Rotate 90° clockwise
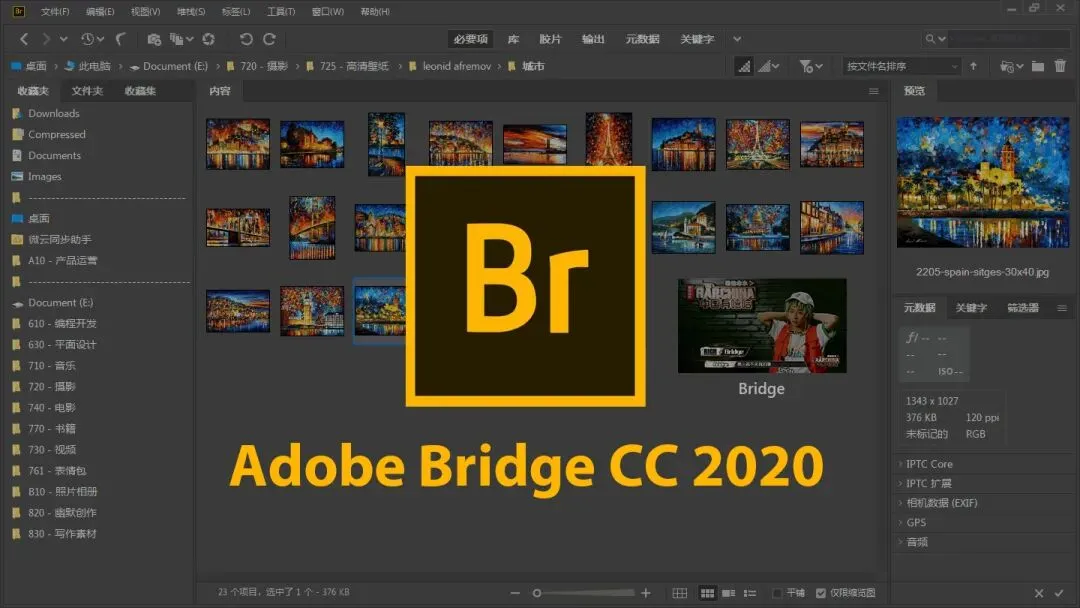 click(x=269, y=39)
